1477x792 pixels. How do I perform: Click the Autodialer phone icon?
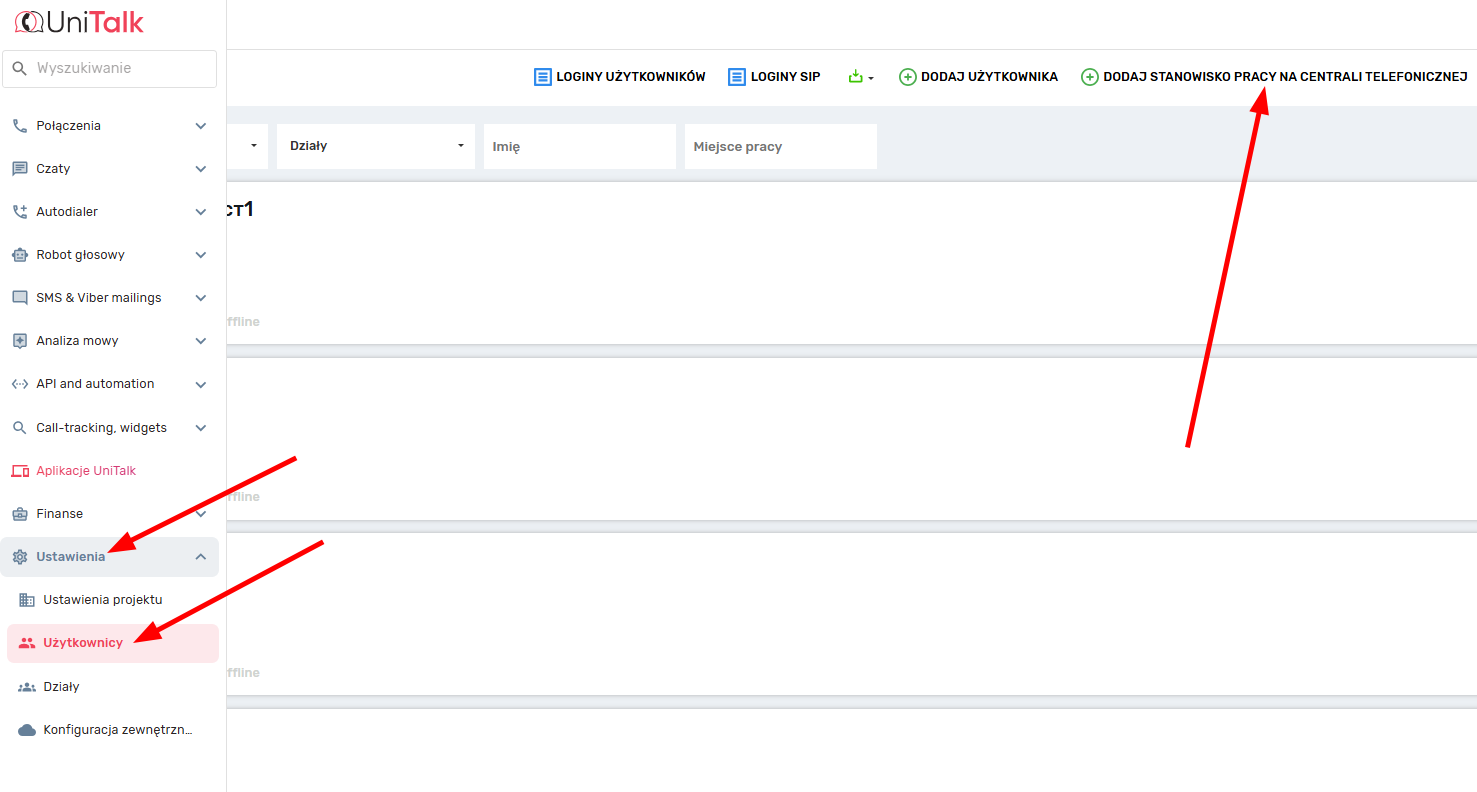pos(20,212)
